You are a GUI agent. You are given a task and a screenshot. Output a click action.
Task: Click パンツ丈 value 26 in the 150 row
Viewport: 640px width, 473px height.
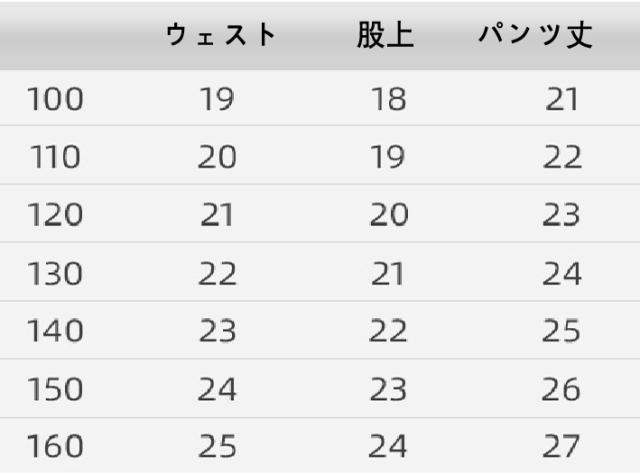[x=561, y=389]
